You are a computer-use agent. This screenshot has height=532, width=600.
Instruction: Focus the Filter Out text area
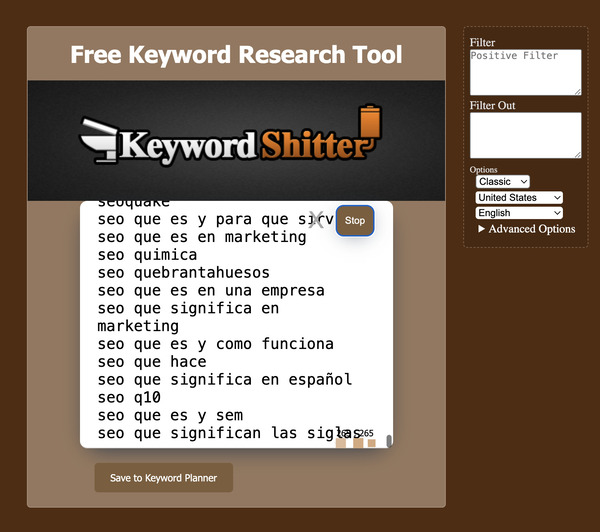(525, 135)
